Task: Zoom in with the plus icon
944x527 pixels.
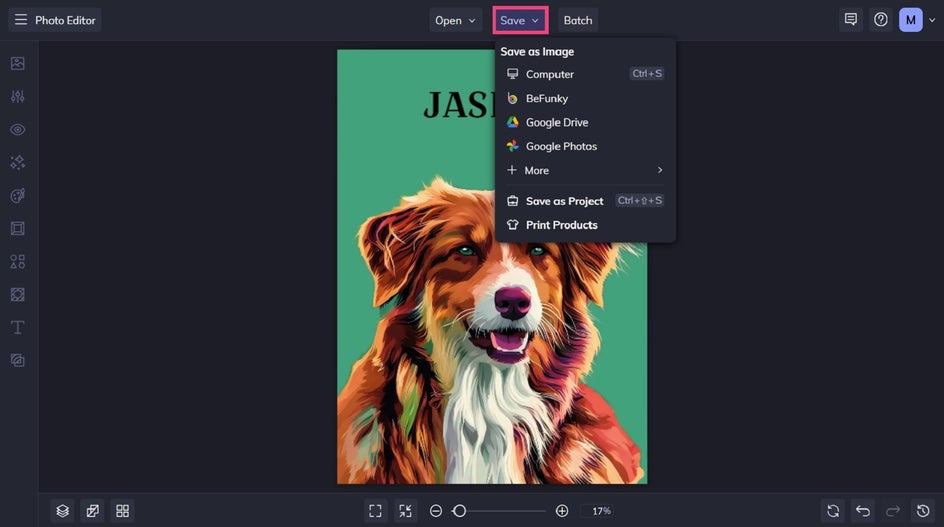Action: click(x=562, y=511)
